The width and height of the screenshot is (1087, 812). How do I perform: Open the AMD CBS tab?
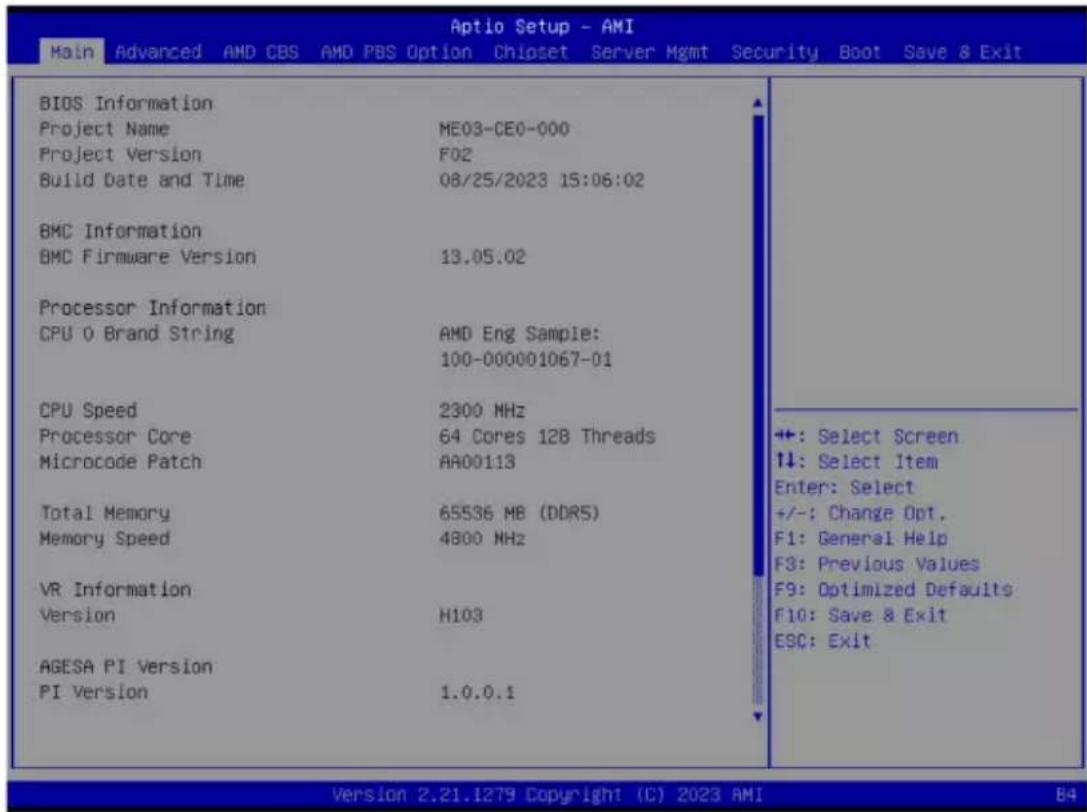(x=261, y=52)
